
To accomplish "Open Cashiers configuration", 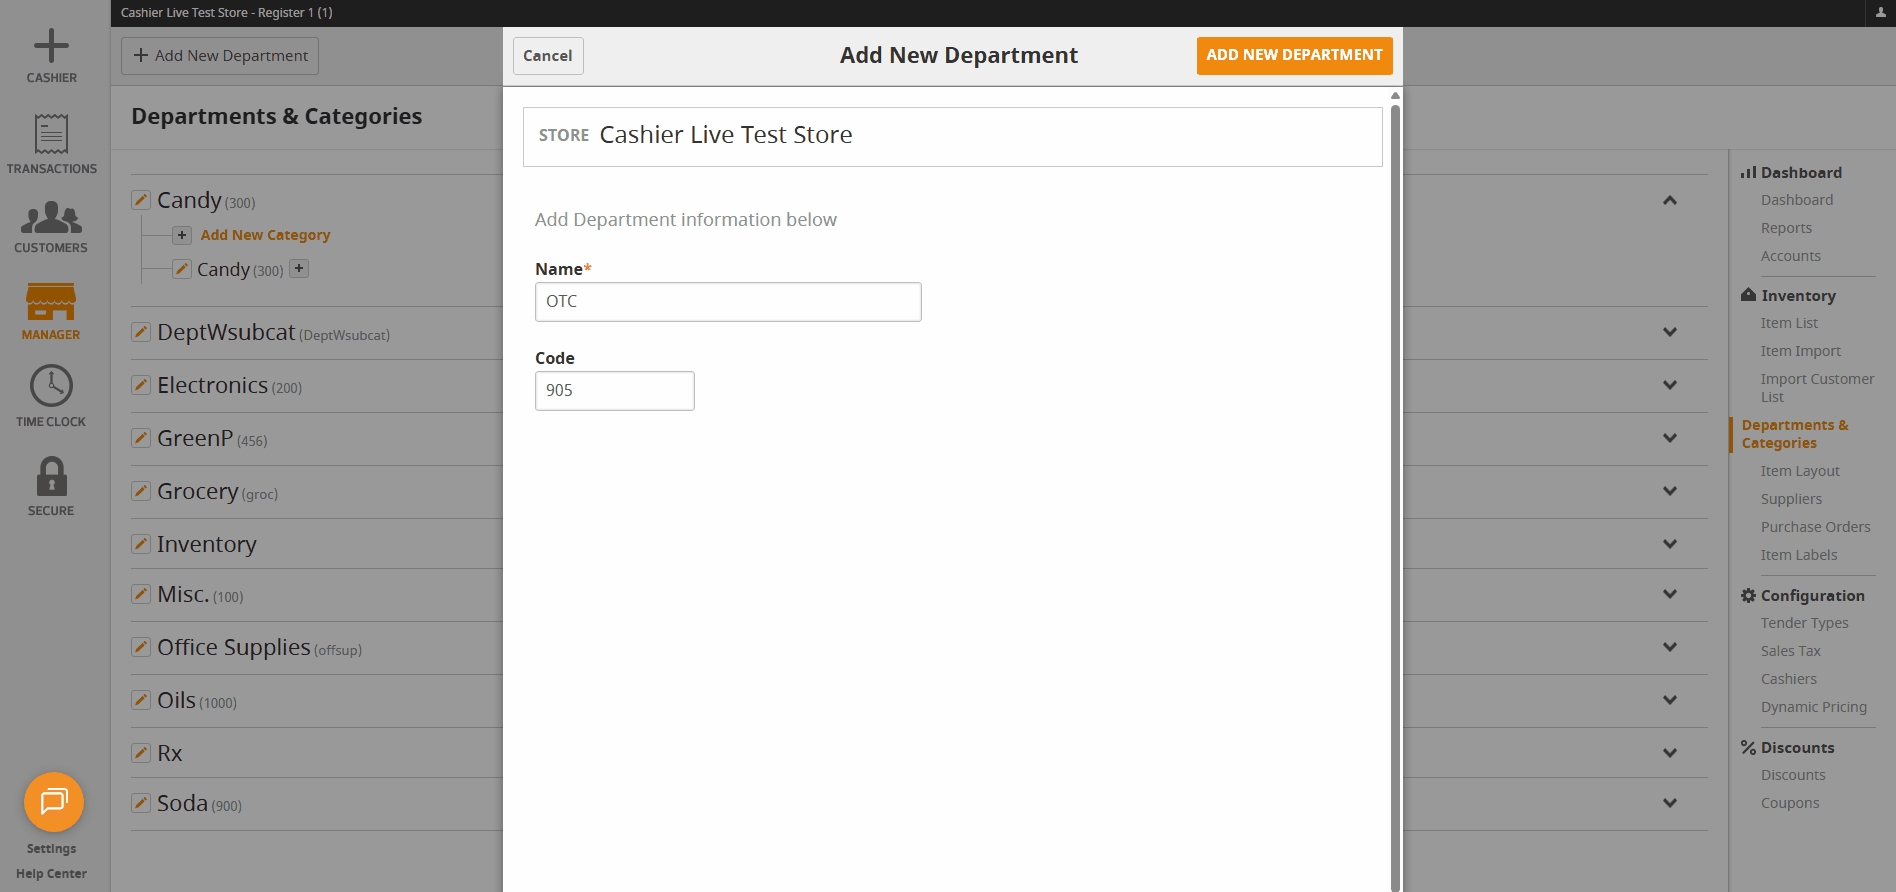I will [x=1788, y=679].
